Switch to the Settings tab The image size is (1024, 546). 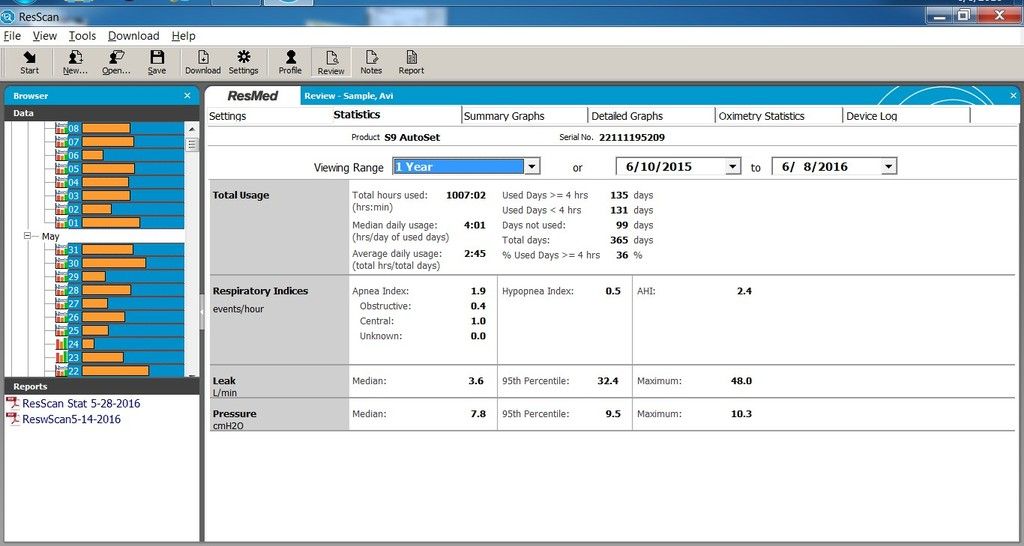click(227, 116)
